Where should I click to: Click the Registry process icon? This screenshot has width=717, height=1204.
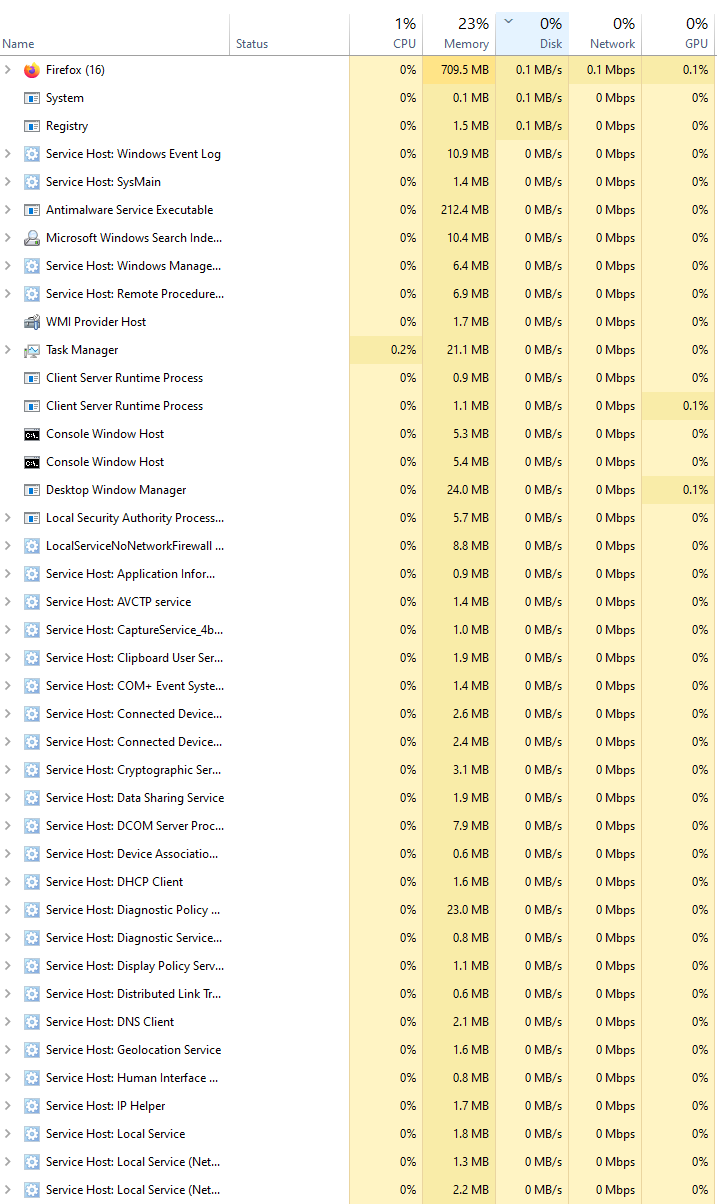pos(31,126)
